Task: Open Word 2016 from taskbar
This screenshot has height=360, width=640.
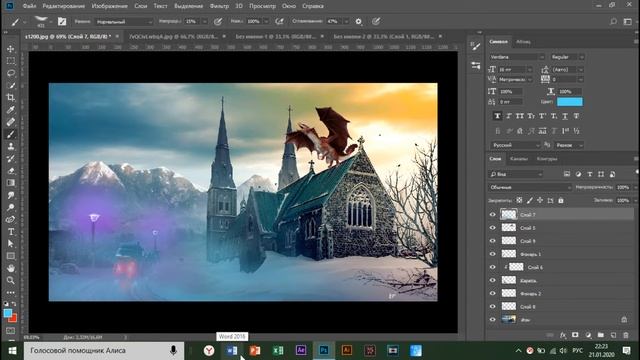Action: point(232,351)
